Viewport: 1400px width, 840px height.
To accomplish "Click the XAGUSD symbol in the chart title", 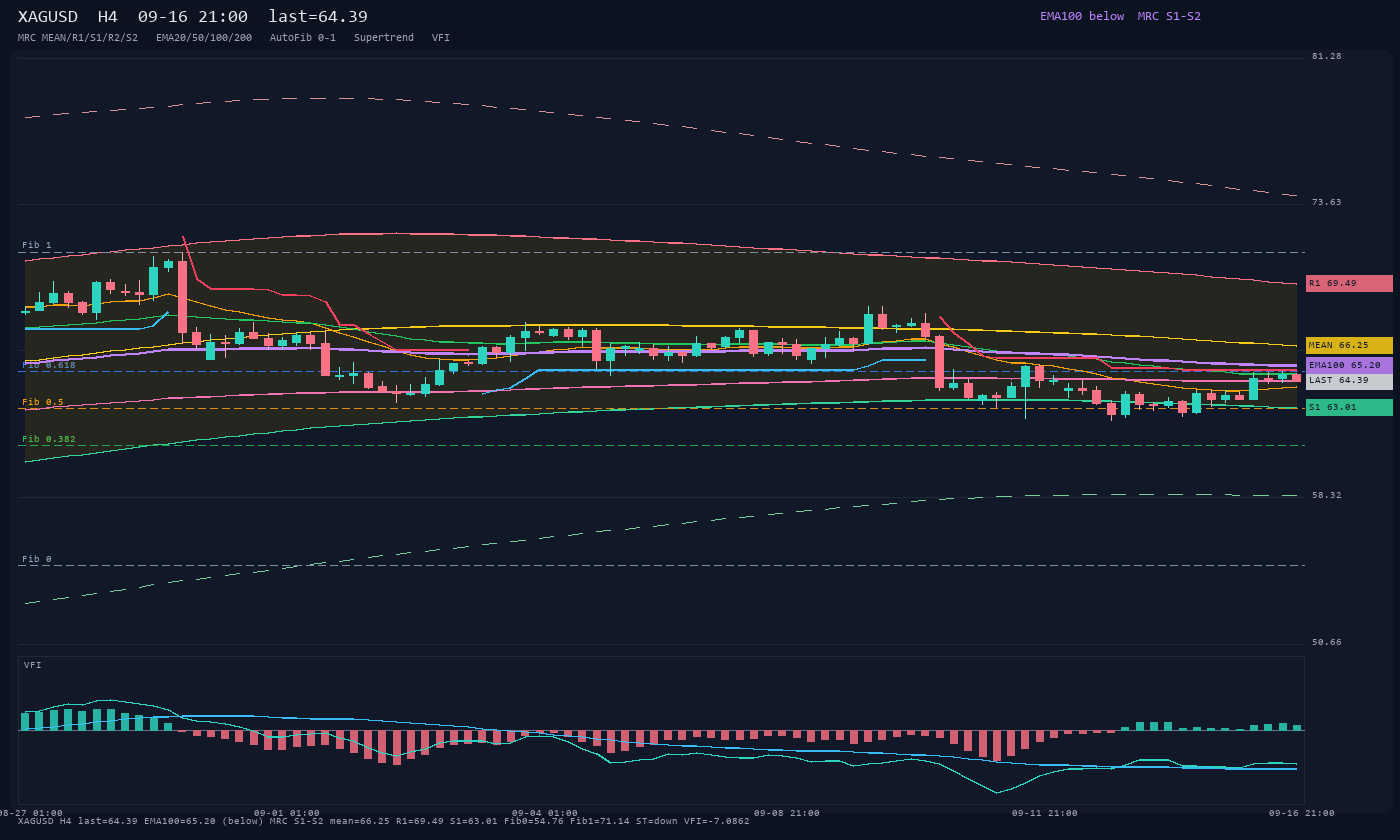I will pyautogui.click(x=50, y=17).
